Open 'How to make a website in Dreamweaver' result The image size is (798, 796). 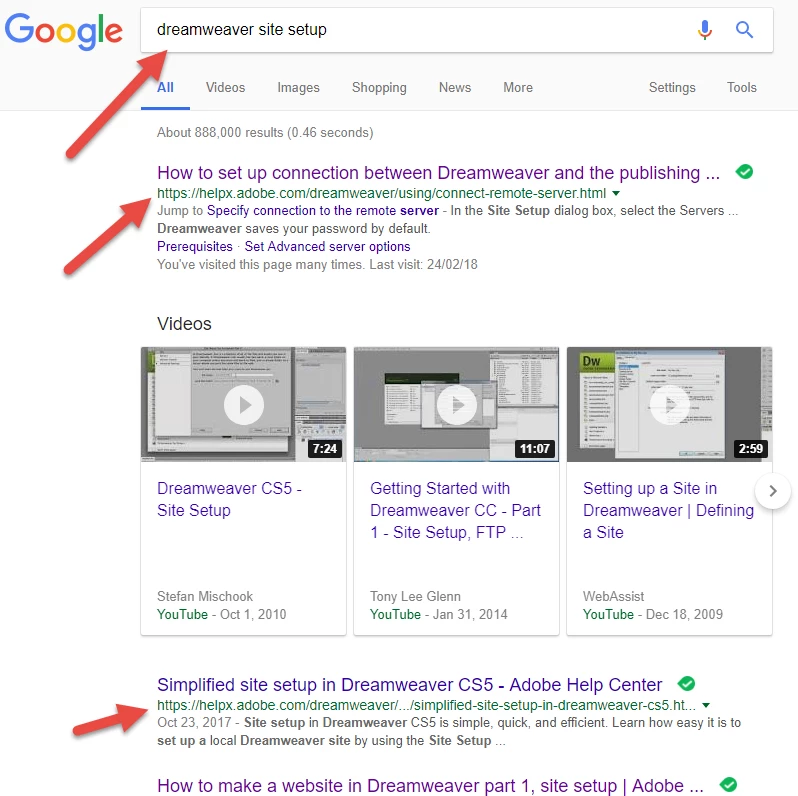tap(430, 786)
